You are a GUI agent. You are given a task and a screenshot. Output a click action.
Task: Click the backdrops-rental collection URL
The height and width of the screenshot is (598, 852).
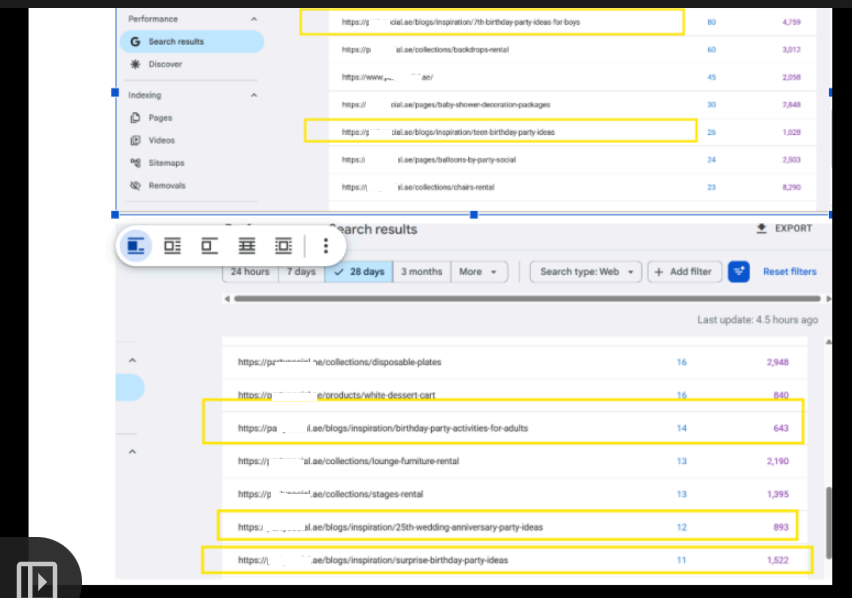(425, 50)
